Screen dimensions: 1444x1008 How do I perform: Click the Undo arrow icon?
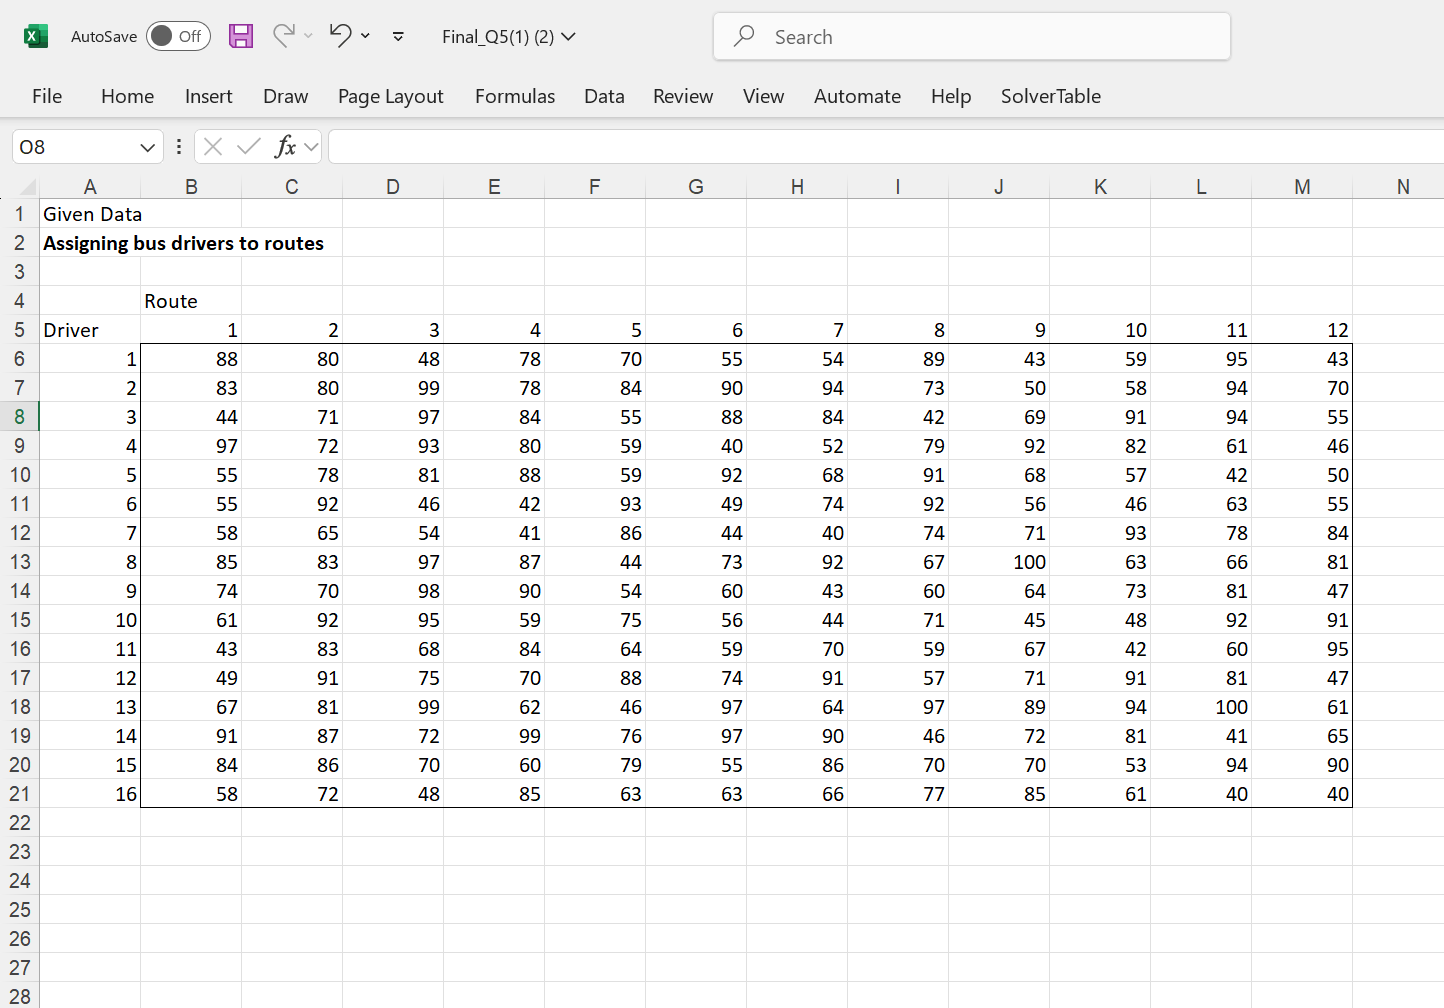341,36
